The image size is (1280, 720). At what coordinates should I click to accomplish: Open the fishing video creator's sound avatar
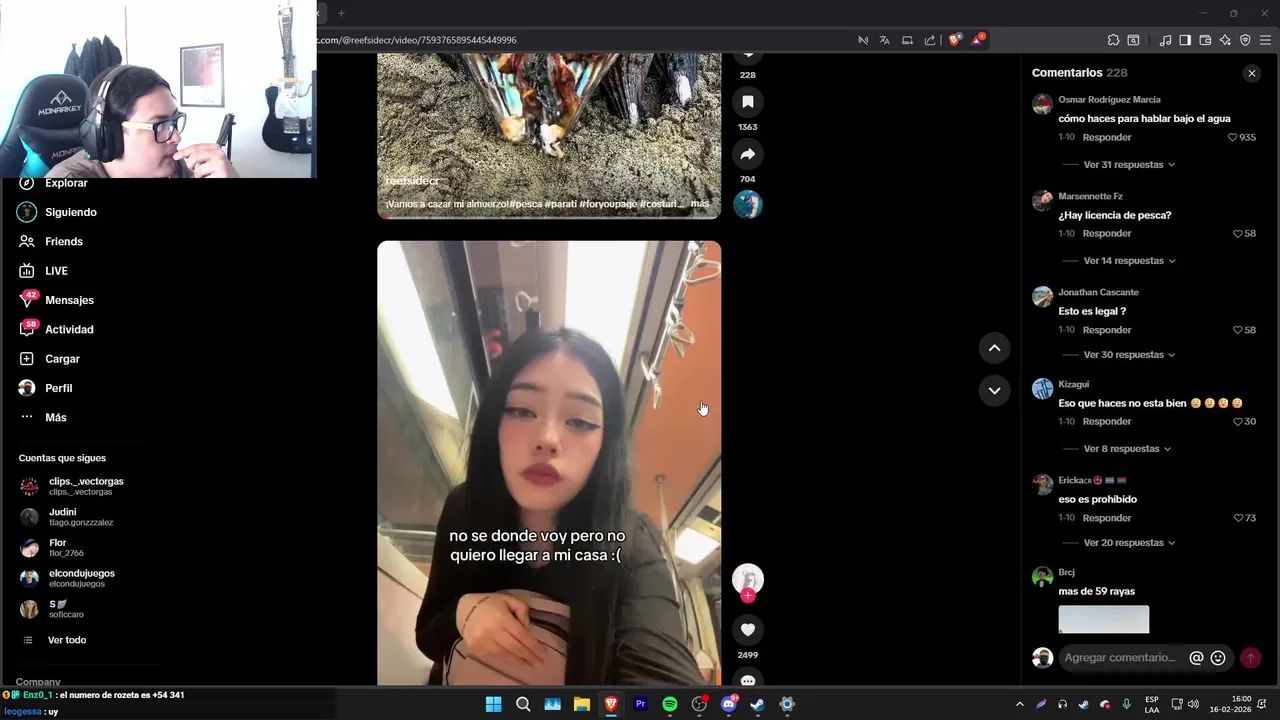[x=747, y=204]
